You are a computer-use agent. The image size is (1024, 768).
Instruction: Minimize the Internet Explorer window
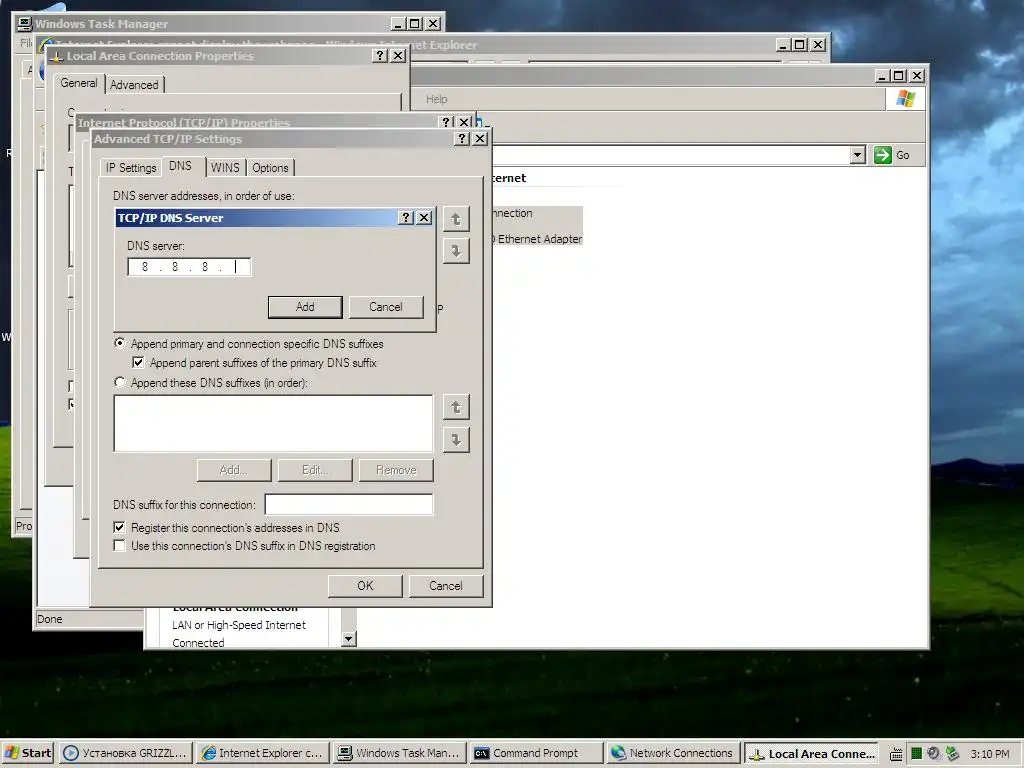click(783, 44)
